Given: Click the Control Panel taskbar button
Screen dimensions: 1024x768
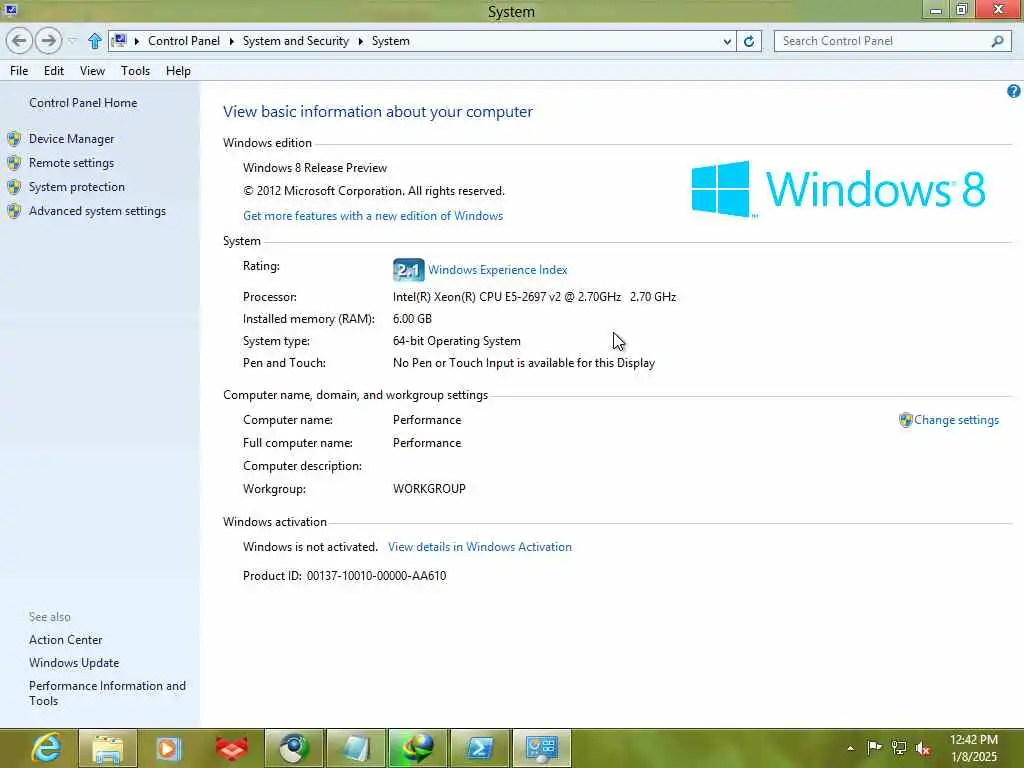Looking at the screenshot, I should pyautogui.click(x=542, y=748).
